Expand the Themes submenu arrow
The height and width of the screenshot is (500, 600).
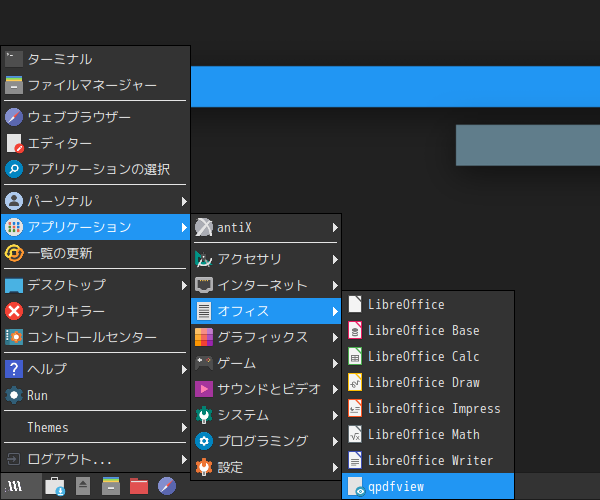click(184, 427)
